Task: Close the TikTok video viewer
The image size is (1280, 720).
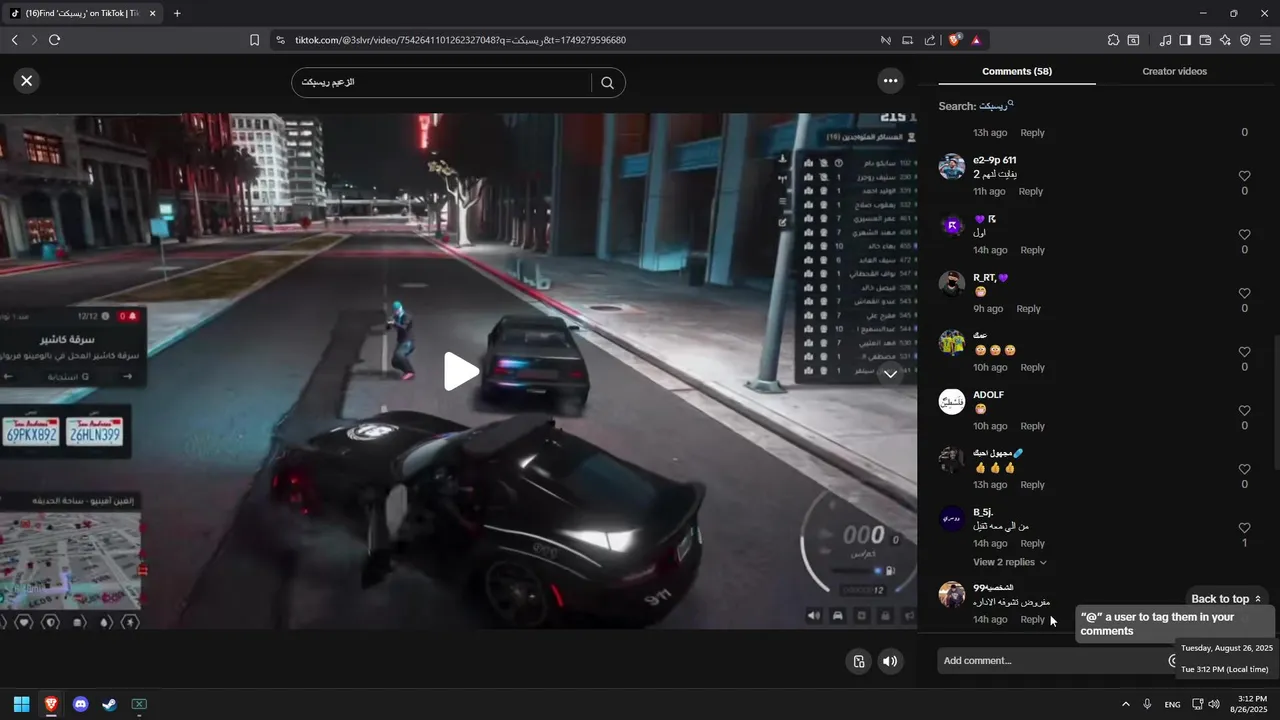Action: click(27, 81)
